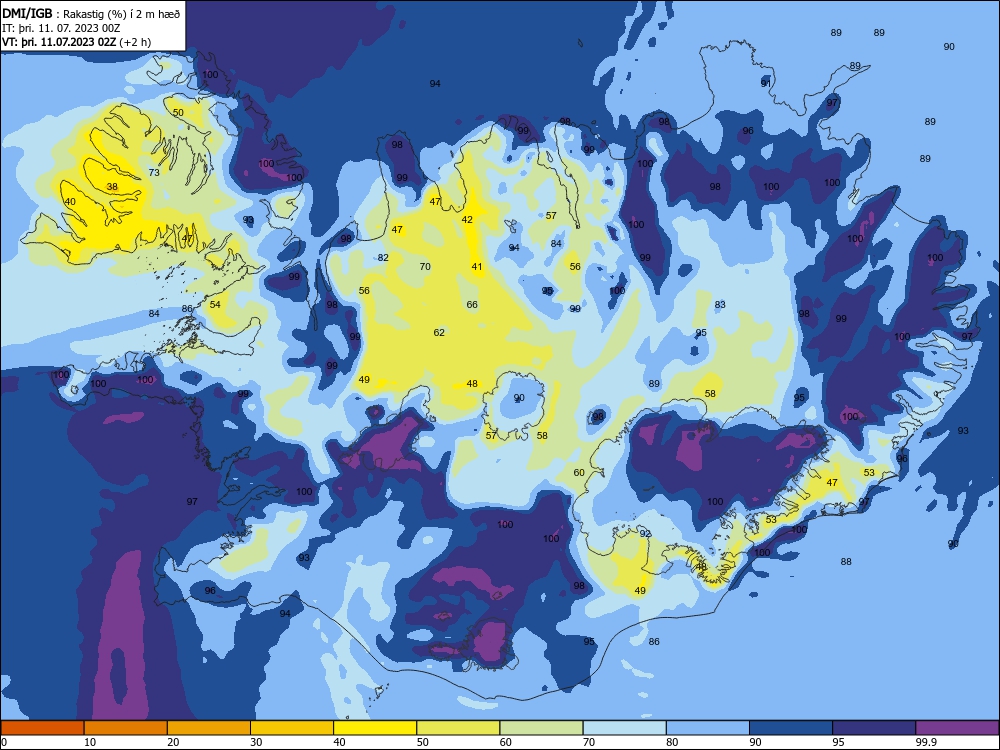The image size is (1000, 750).
Task: Click the orange 10–20 legend swatch
Action: [x=126, y=728]
